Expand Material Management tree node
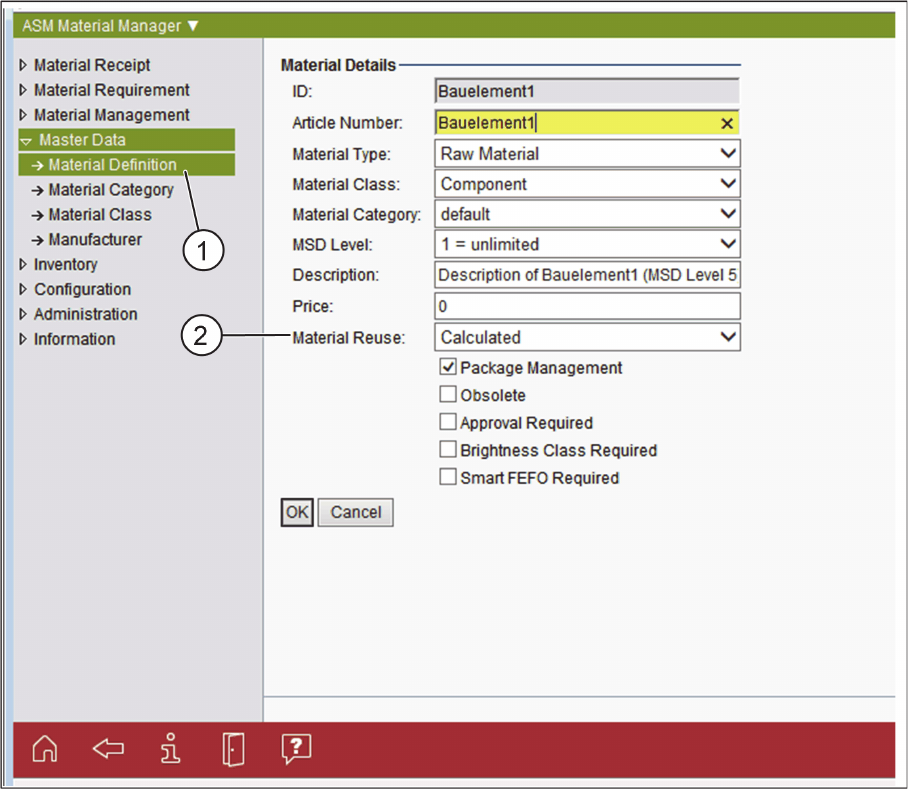The image size is (908, 789). [23, 115]
